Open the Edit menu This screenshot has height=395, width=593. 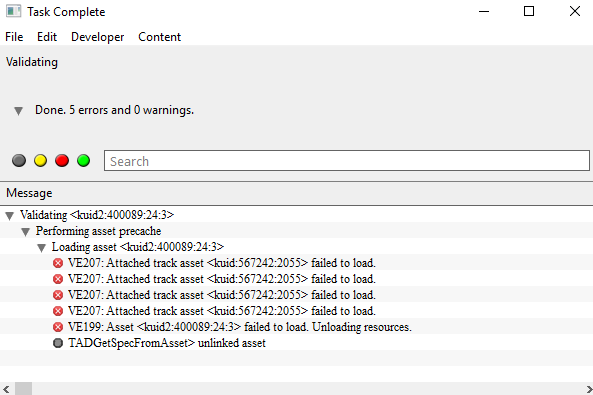point(47,37)
